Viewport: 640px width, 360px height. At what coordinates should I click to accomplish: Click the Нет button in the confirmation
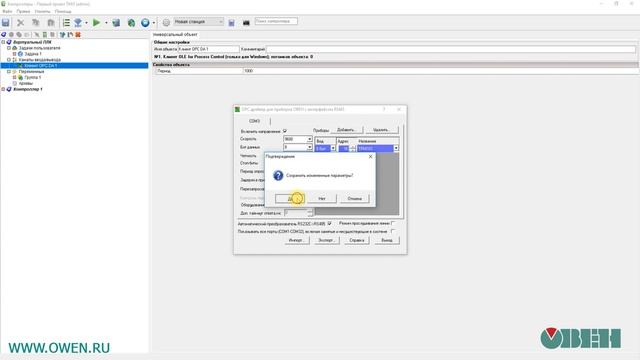click(x=322, y=198)
